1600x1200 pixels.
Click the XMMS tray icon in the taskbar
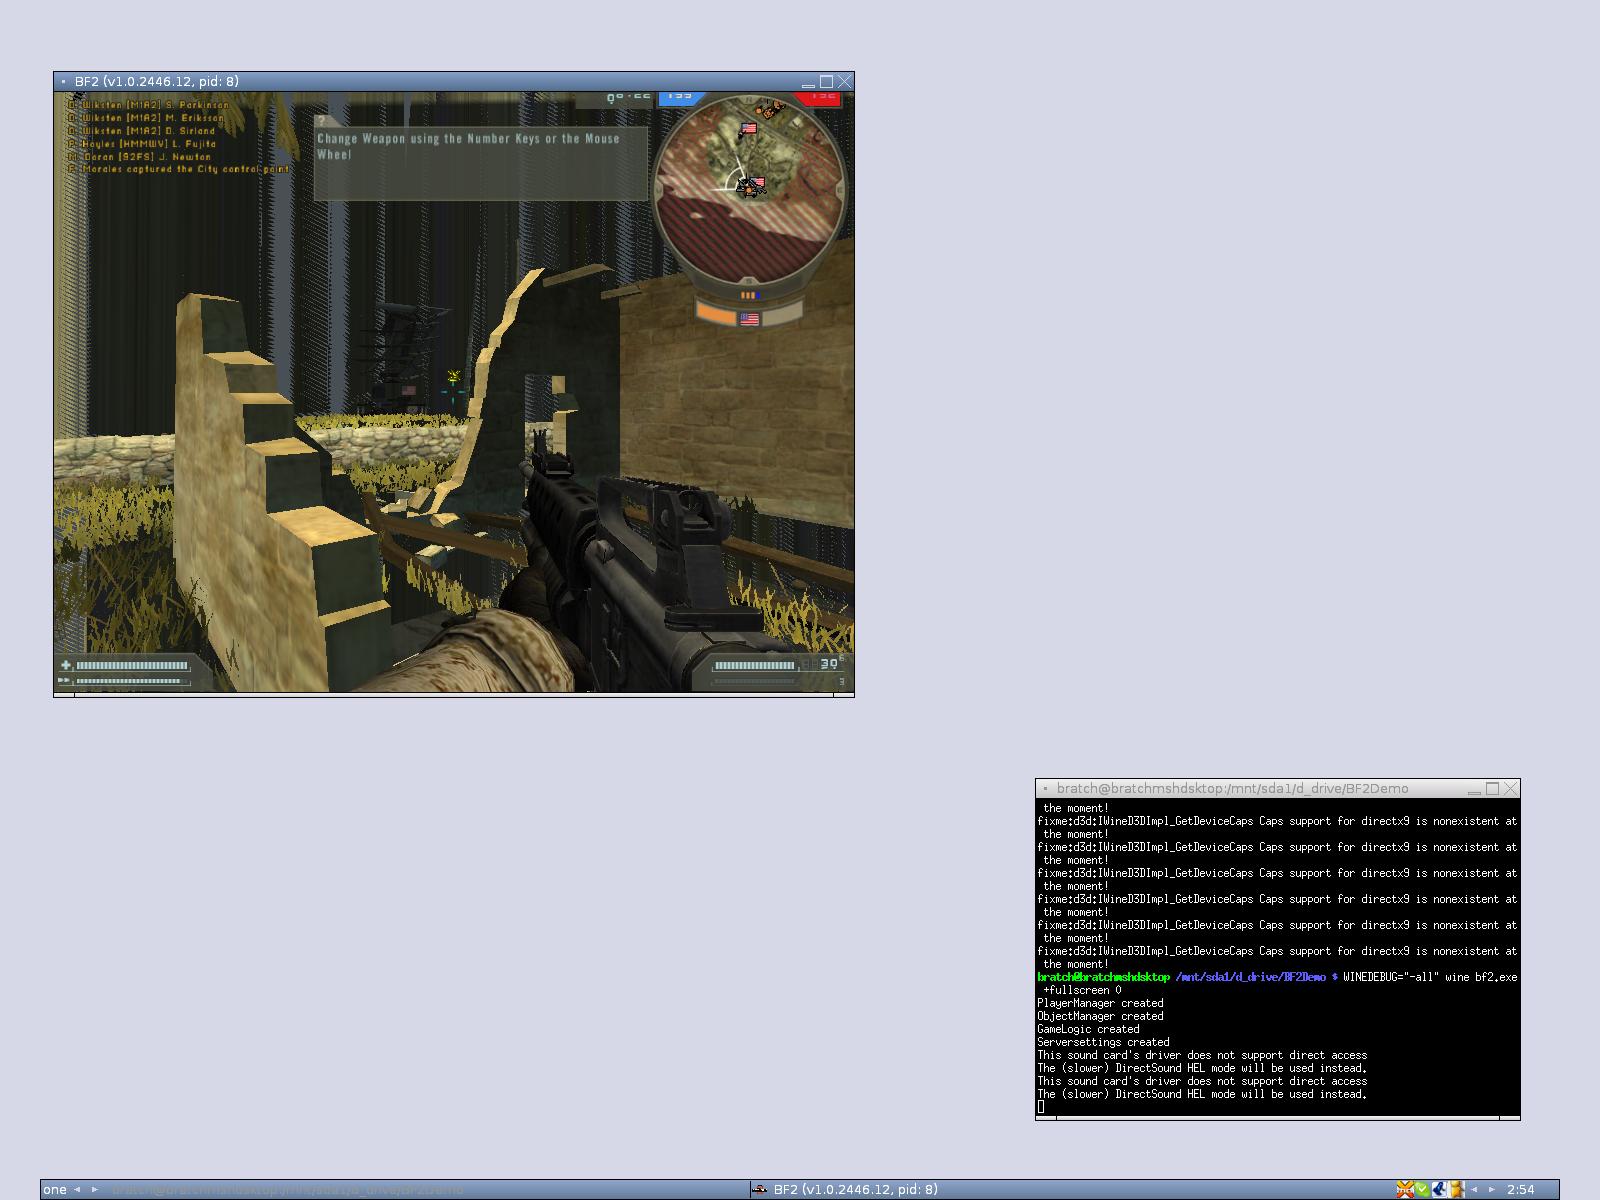pyautogui.click(x=1406, y=1189)
